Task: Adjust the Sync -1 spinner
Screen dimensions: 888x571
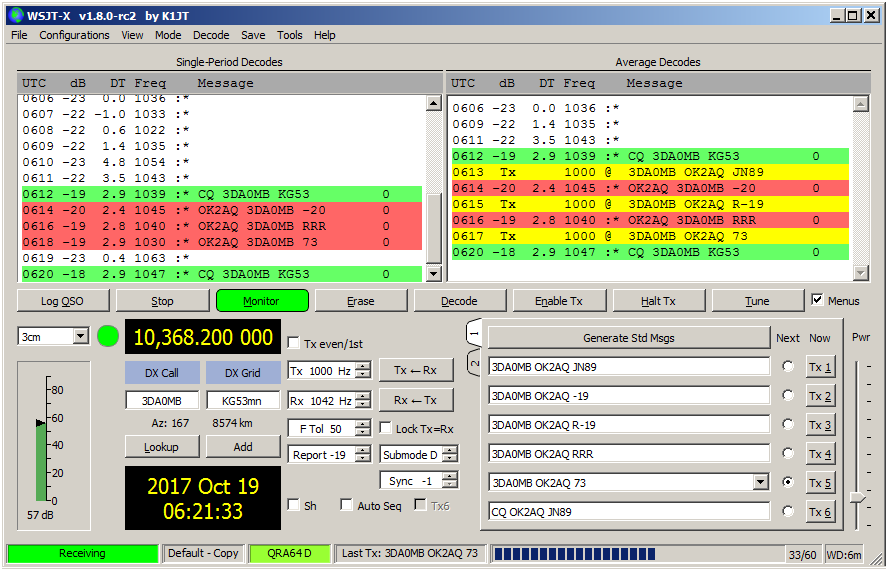Action: [x=419, y=481]
